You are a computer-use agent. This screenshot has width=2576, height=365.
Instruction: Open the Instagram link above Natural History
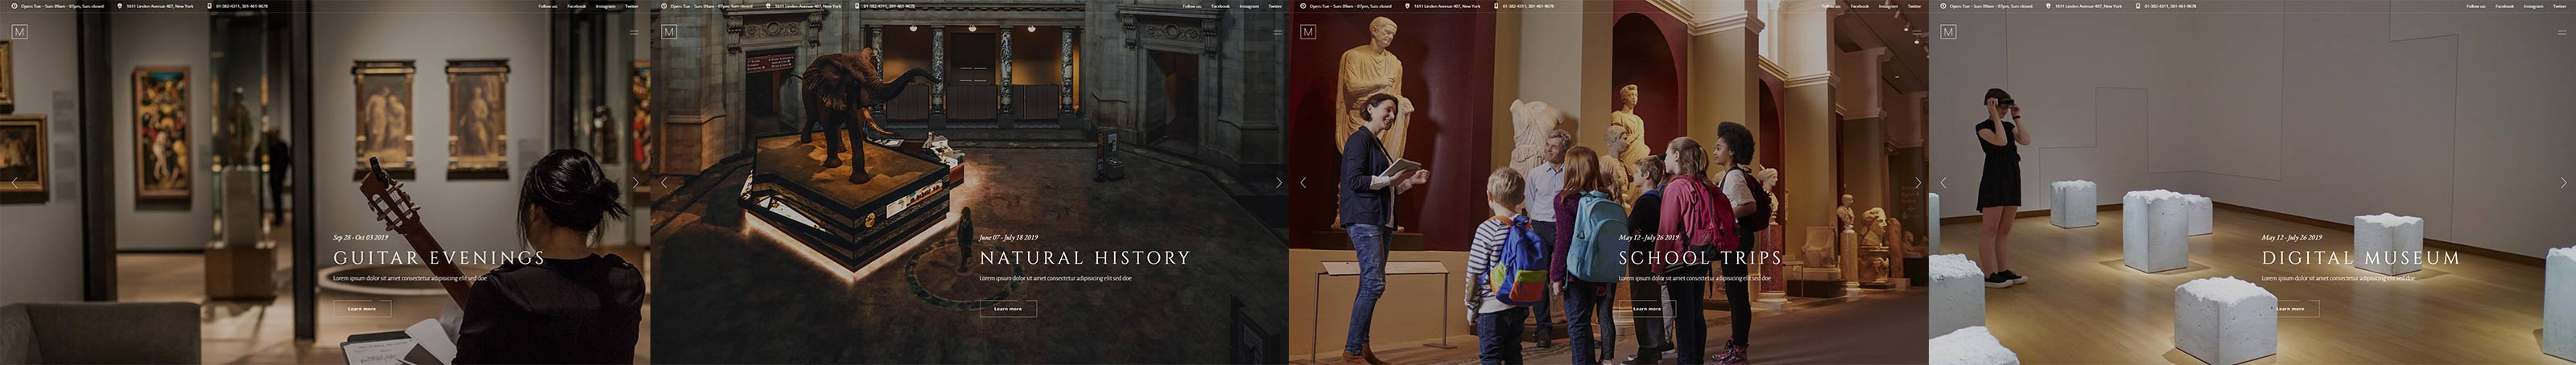[x=1249, y=6]
